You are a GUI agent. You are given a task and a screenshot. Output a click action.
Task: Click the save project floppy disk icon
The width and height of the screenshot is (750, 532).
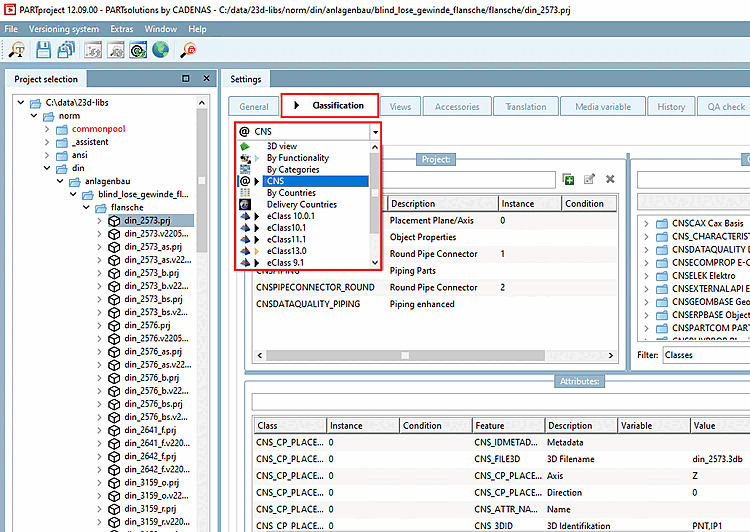(x=43, y=49)
